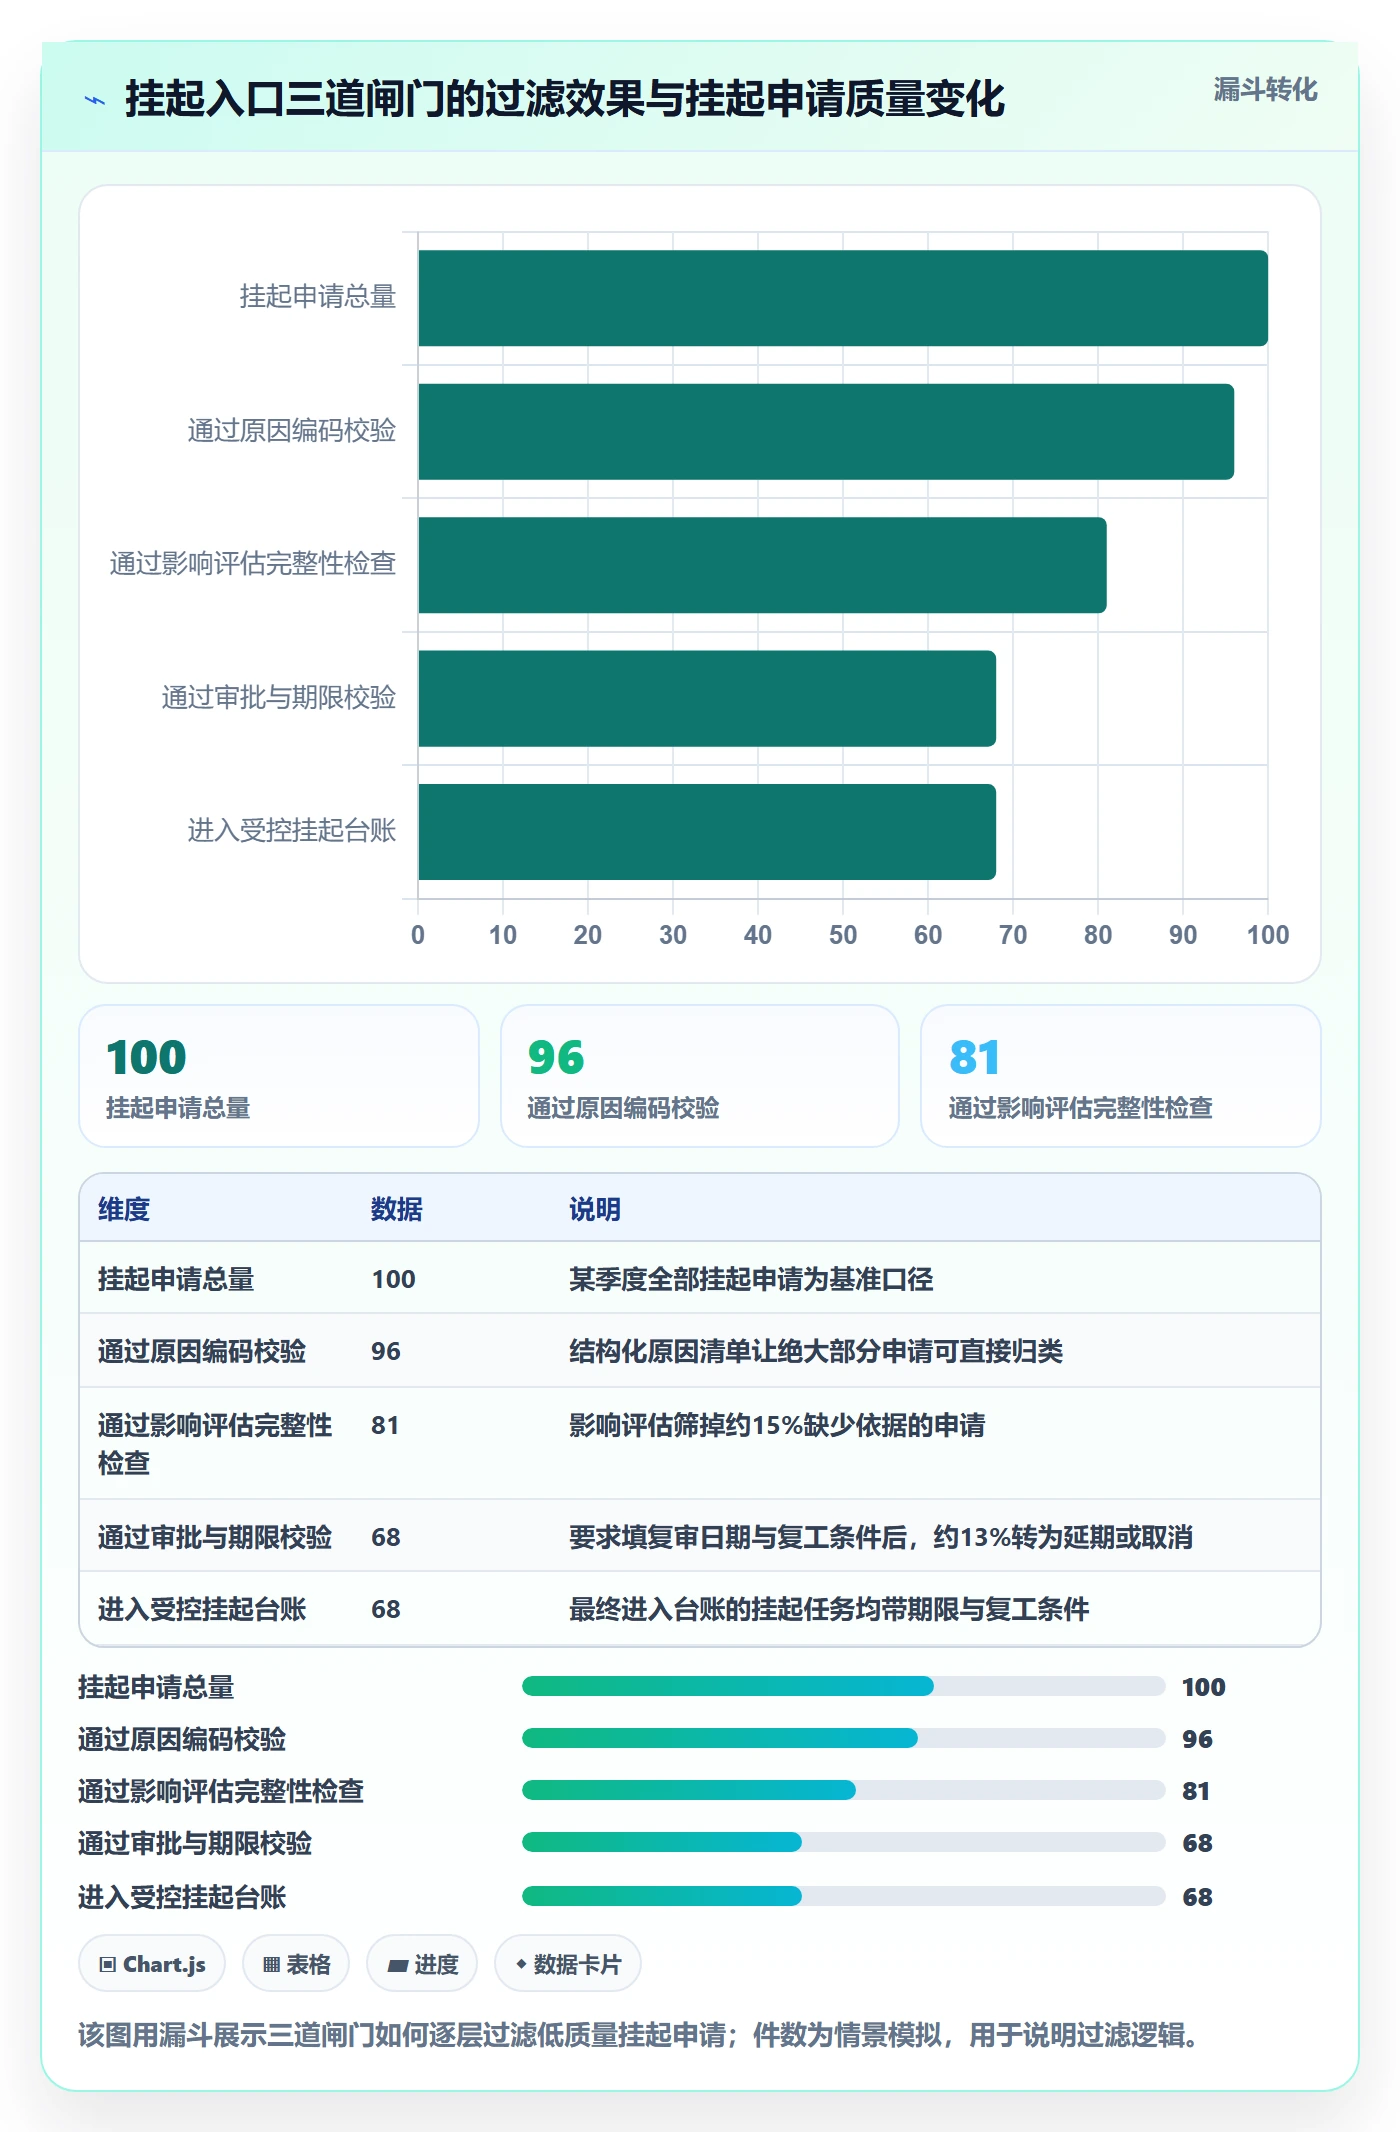Click 通过影响评估完整性检查 progress bar showing 81
The height and width of the screenshot is (2132, 1400).
coord(844,1791)
